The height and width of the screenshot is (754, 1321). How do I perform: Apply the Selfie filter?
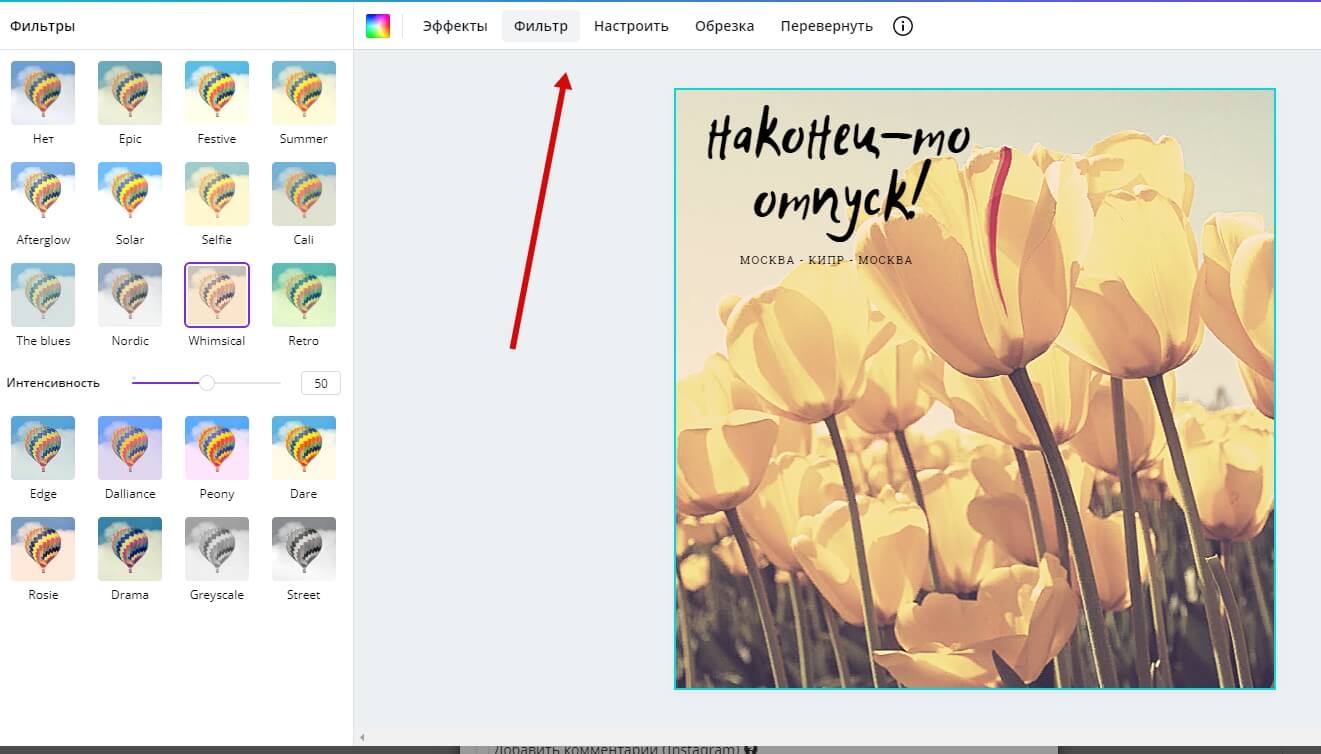click(217, 194)
